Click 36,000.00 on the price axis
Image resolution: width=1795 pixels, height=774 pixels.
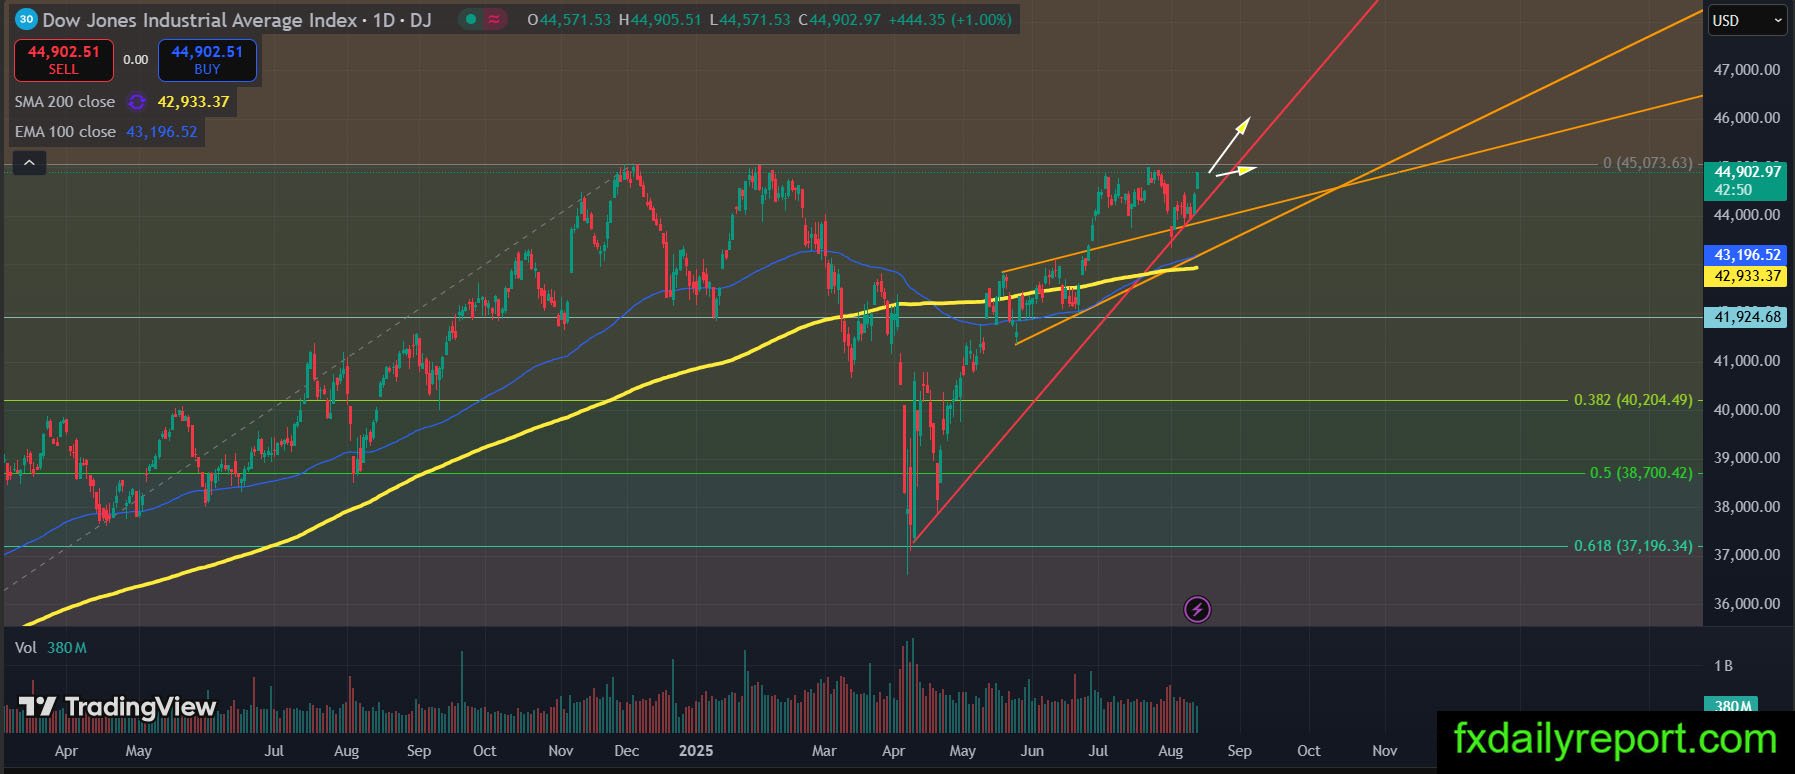tap(1747, 604)
